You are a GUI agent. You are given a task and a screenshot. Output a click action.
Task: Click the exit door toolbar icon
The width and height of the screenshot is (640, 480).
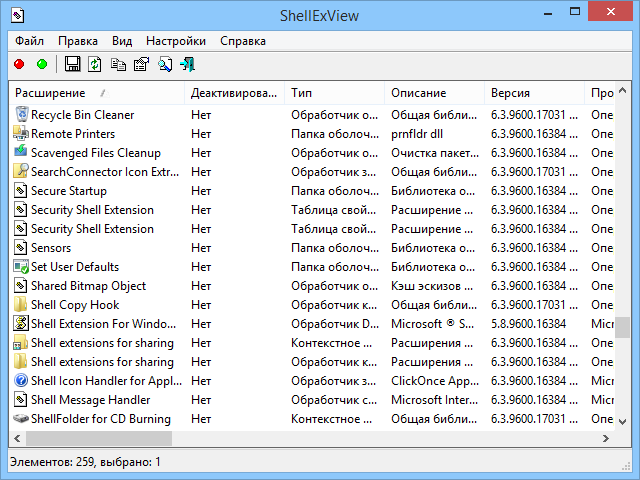click(x=188, y=64)
